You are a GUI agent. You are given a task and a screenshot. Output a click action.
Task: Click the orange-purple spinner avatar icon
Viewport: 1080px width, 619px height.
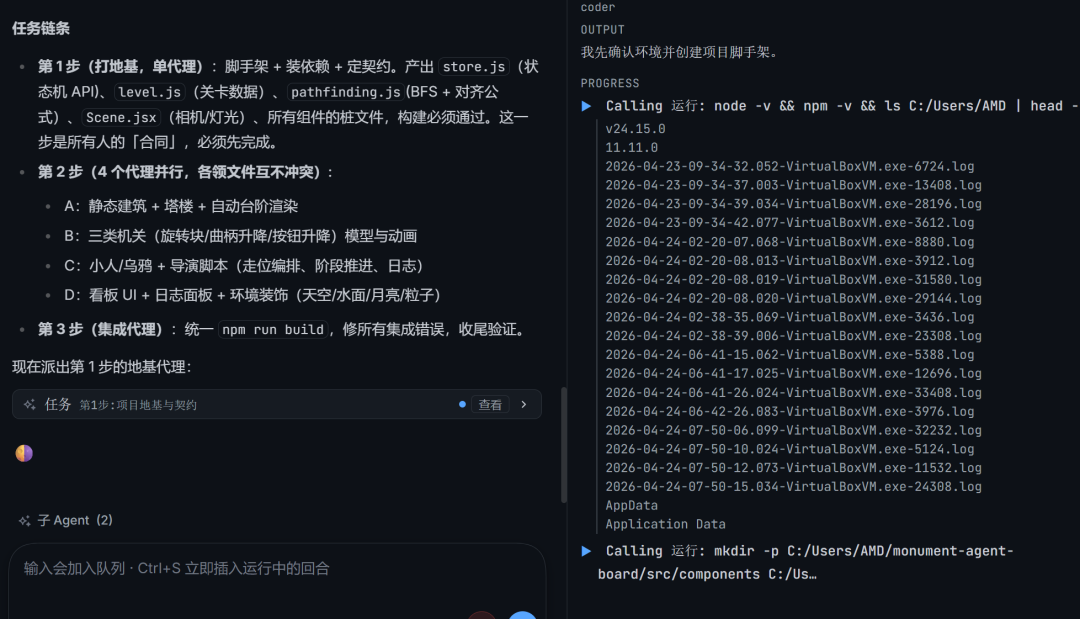[24, 453]
